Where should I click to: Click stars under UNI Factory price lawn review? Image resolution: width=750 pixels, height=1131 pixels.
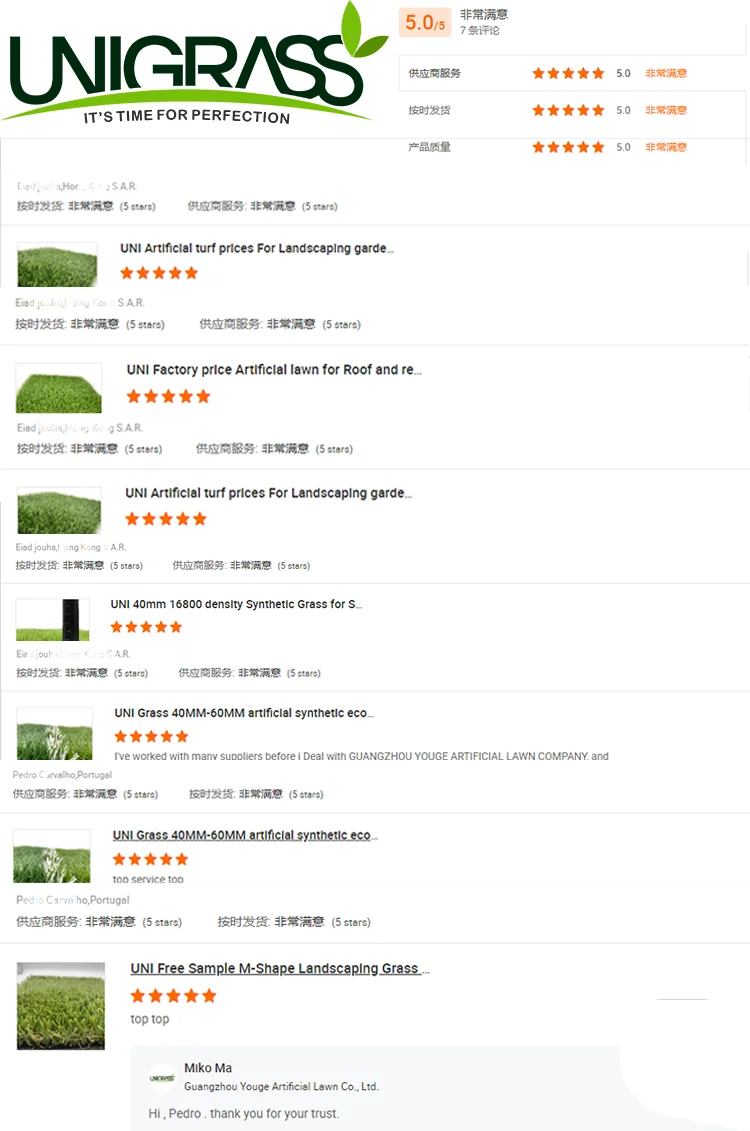tap(168, 396)
